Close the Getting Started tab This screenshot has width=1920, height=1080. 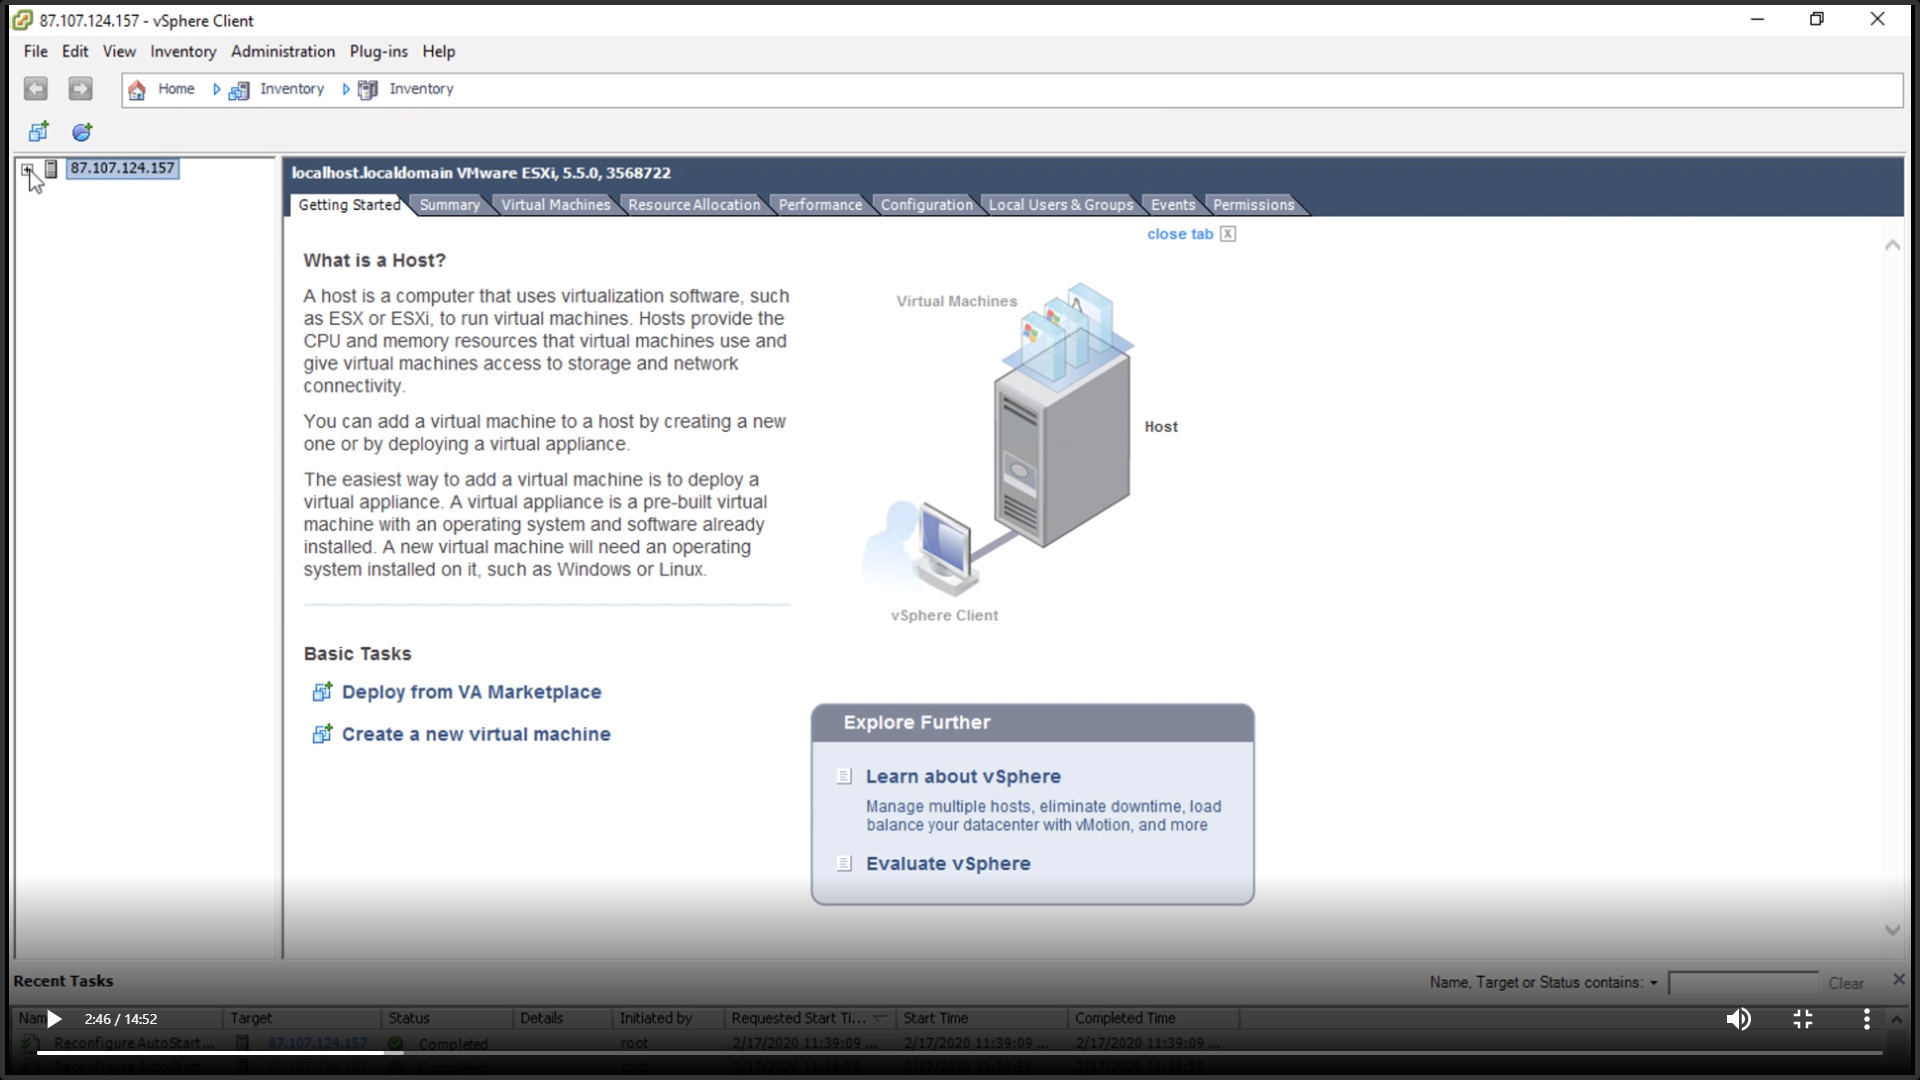click(x=1228, y=233)
